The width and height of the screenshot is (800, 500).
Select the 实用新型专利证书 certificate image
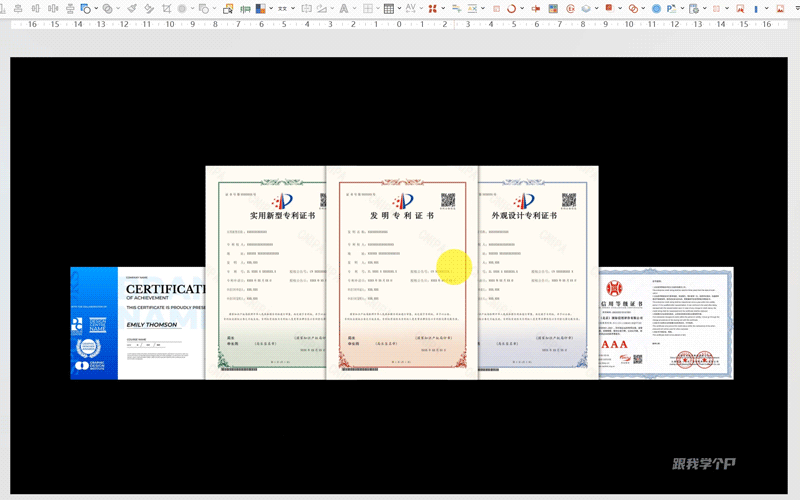(x=265, y=272)
